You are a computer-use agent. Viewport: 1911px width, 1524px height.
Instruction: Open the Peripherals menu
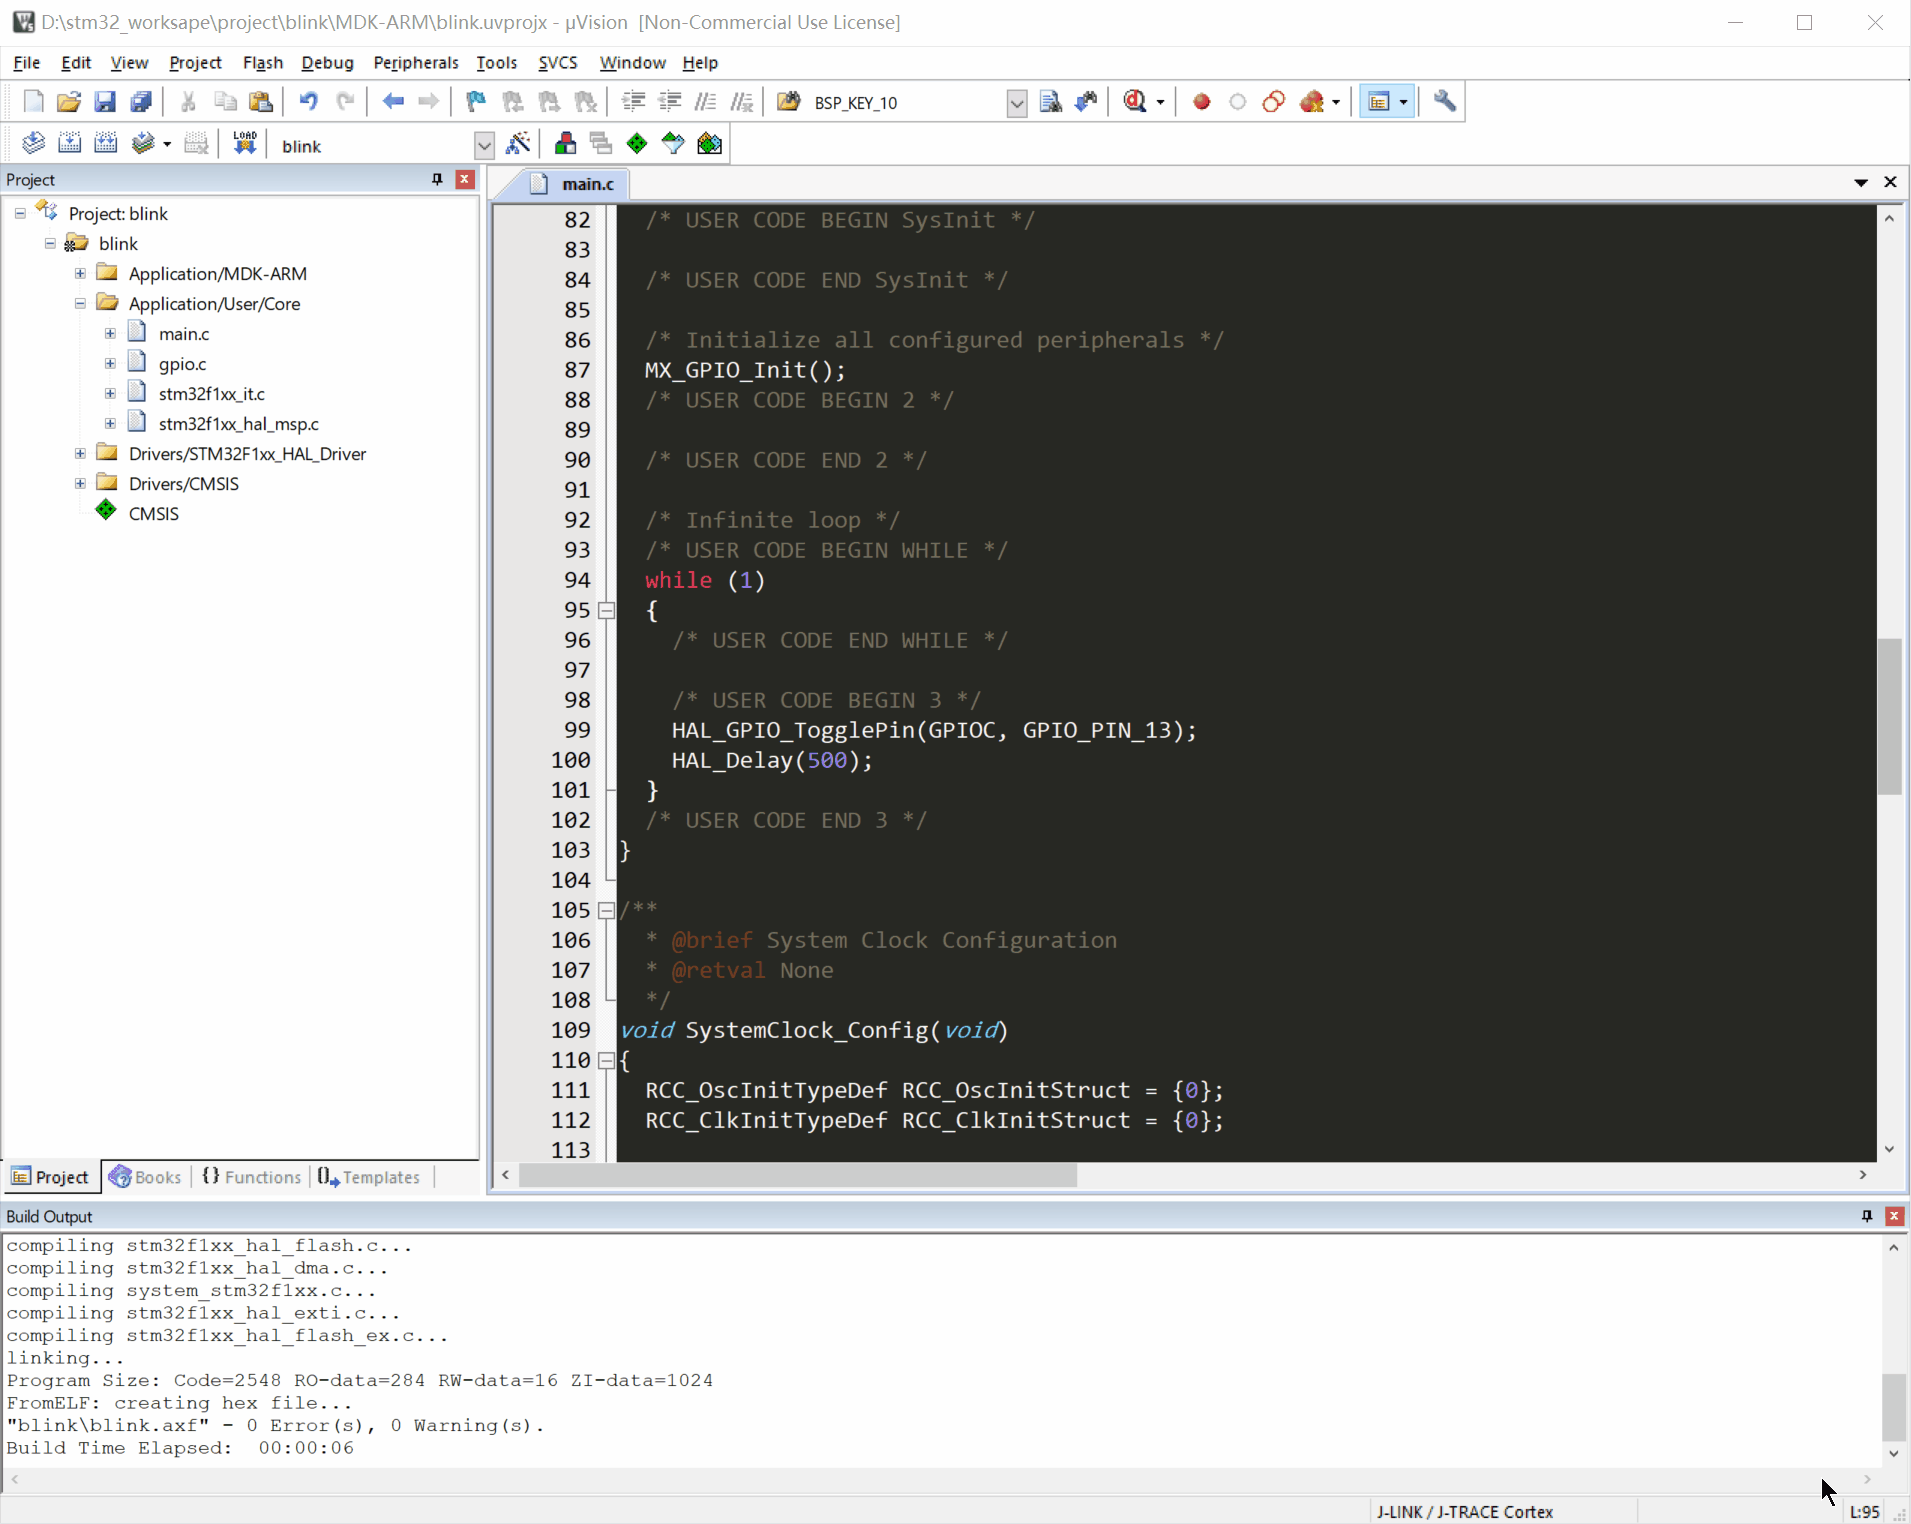(x=415, y=62)
